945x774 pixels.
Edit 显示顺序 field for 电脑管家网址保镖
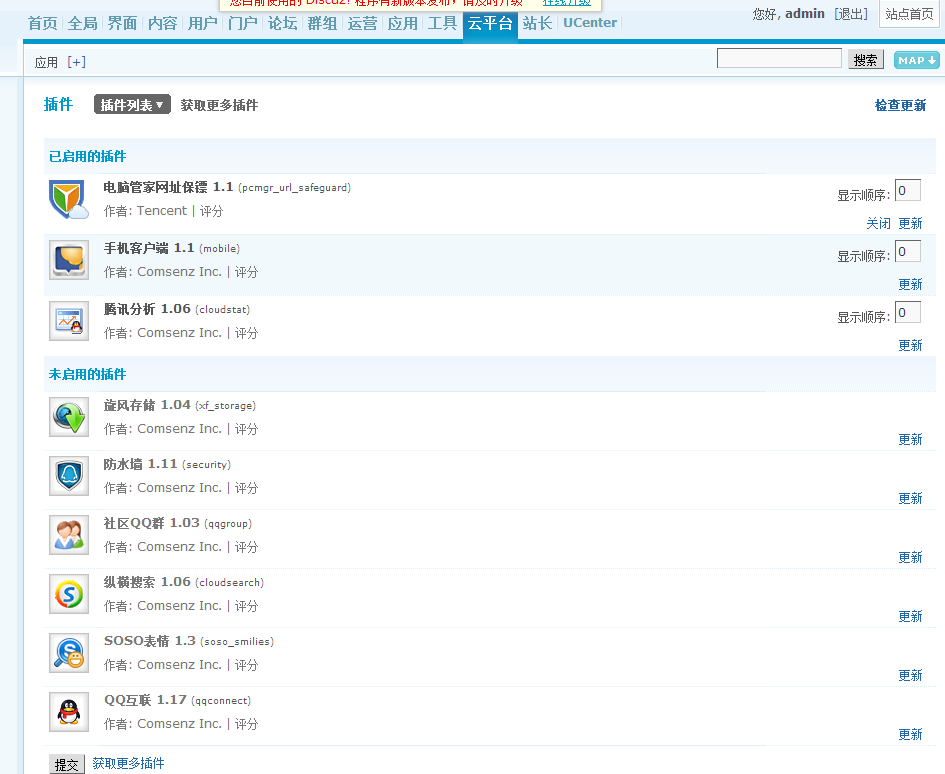908,190
